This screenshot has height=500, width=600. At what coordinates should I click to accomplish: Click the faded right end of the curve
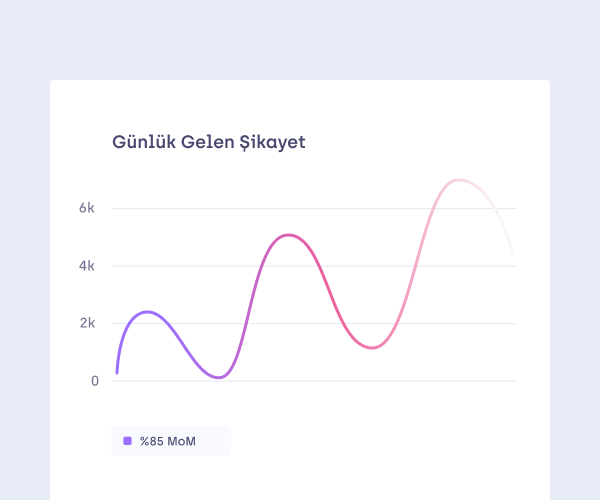click(512, 254)
